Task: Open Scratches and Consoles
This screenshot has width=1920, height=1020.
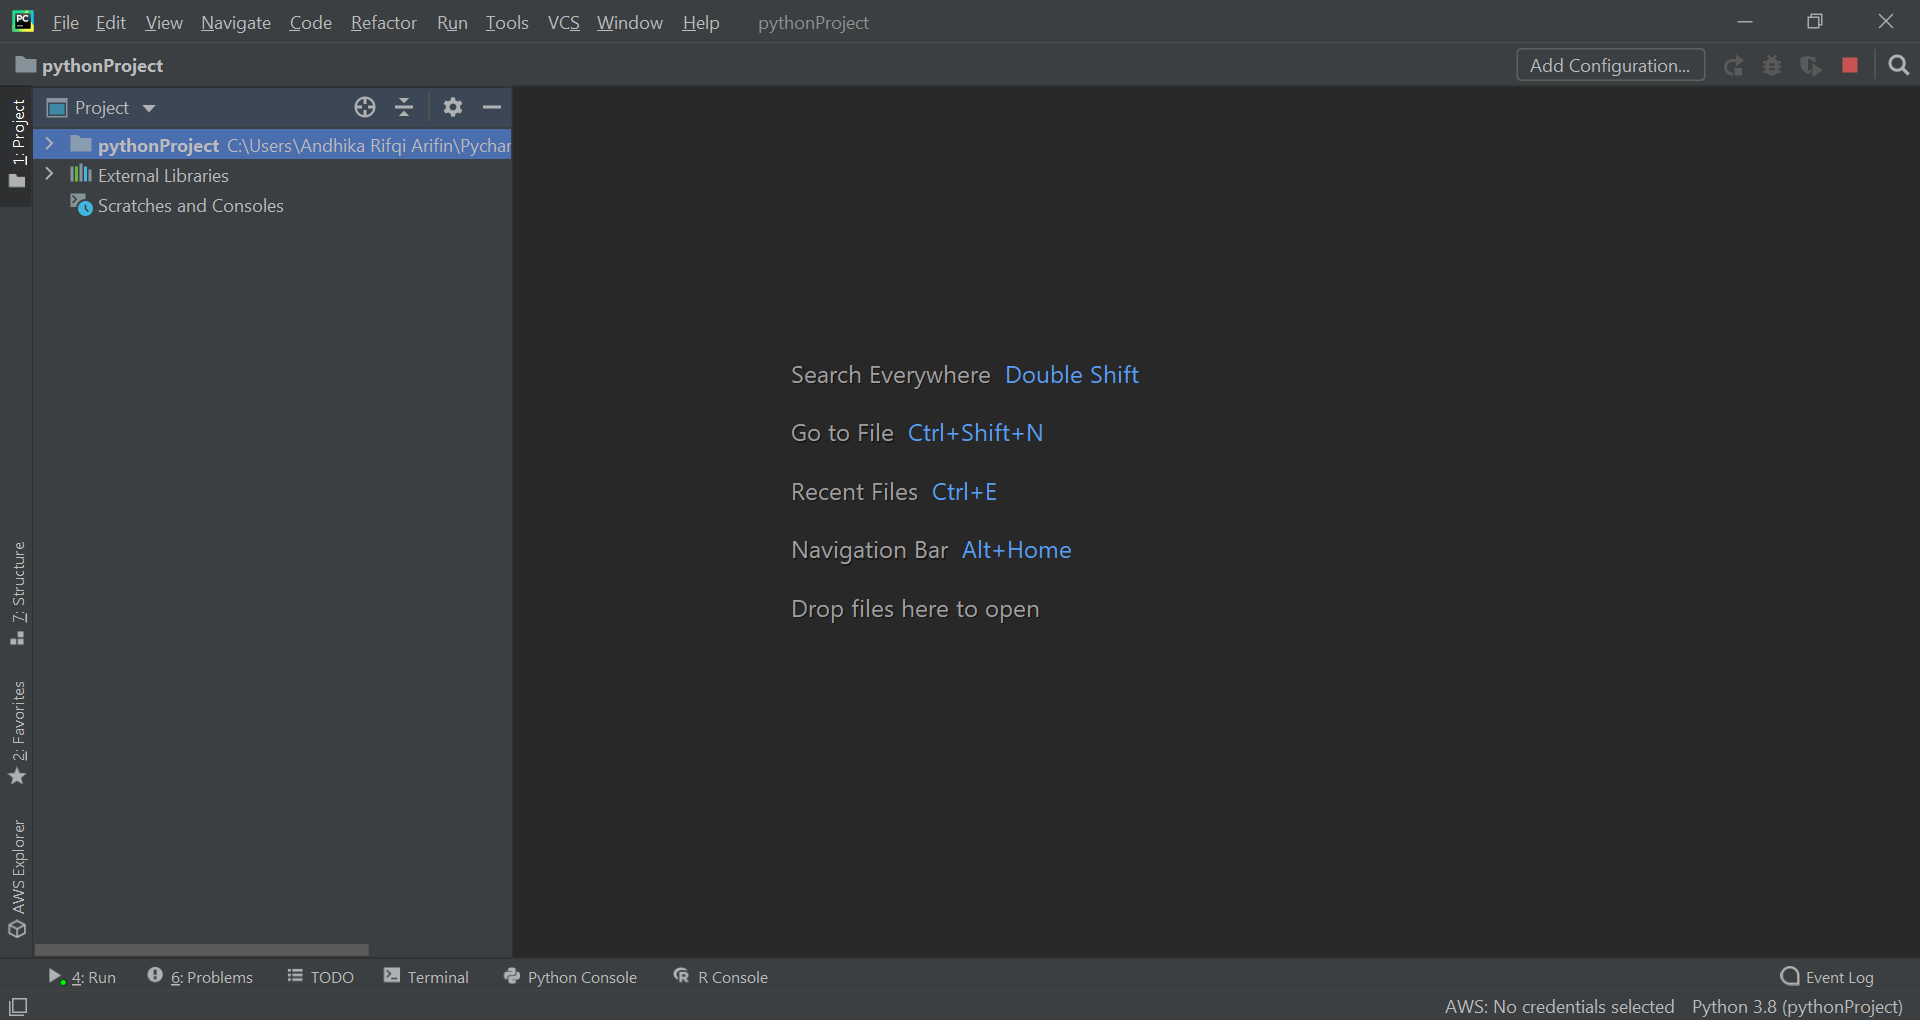Action: [x=190, y=205]
